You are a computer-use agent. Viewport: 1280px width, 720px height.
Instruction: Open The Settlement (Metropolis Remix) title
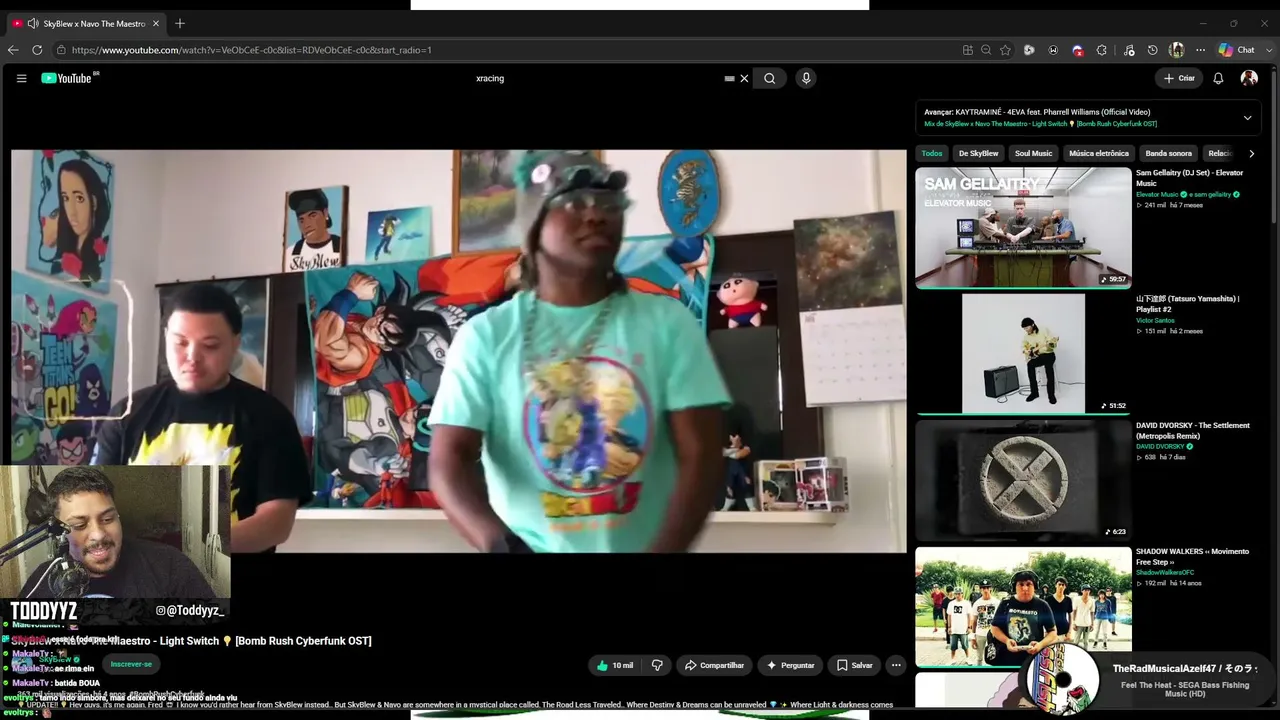click(x=1193, y=431)
